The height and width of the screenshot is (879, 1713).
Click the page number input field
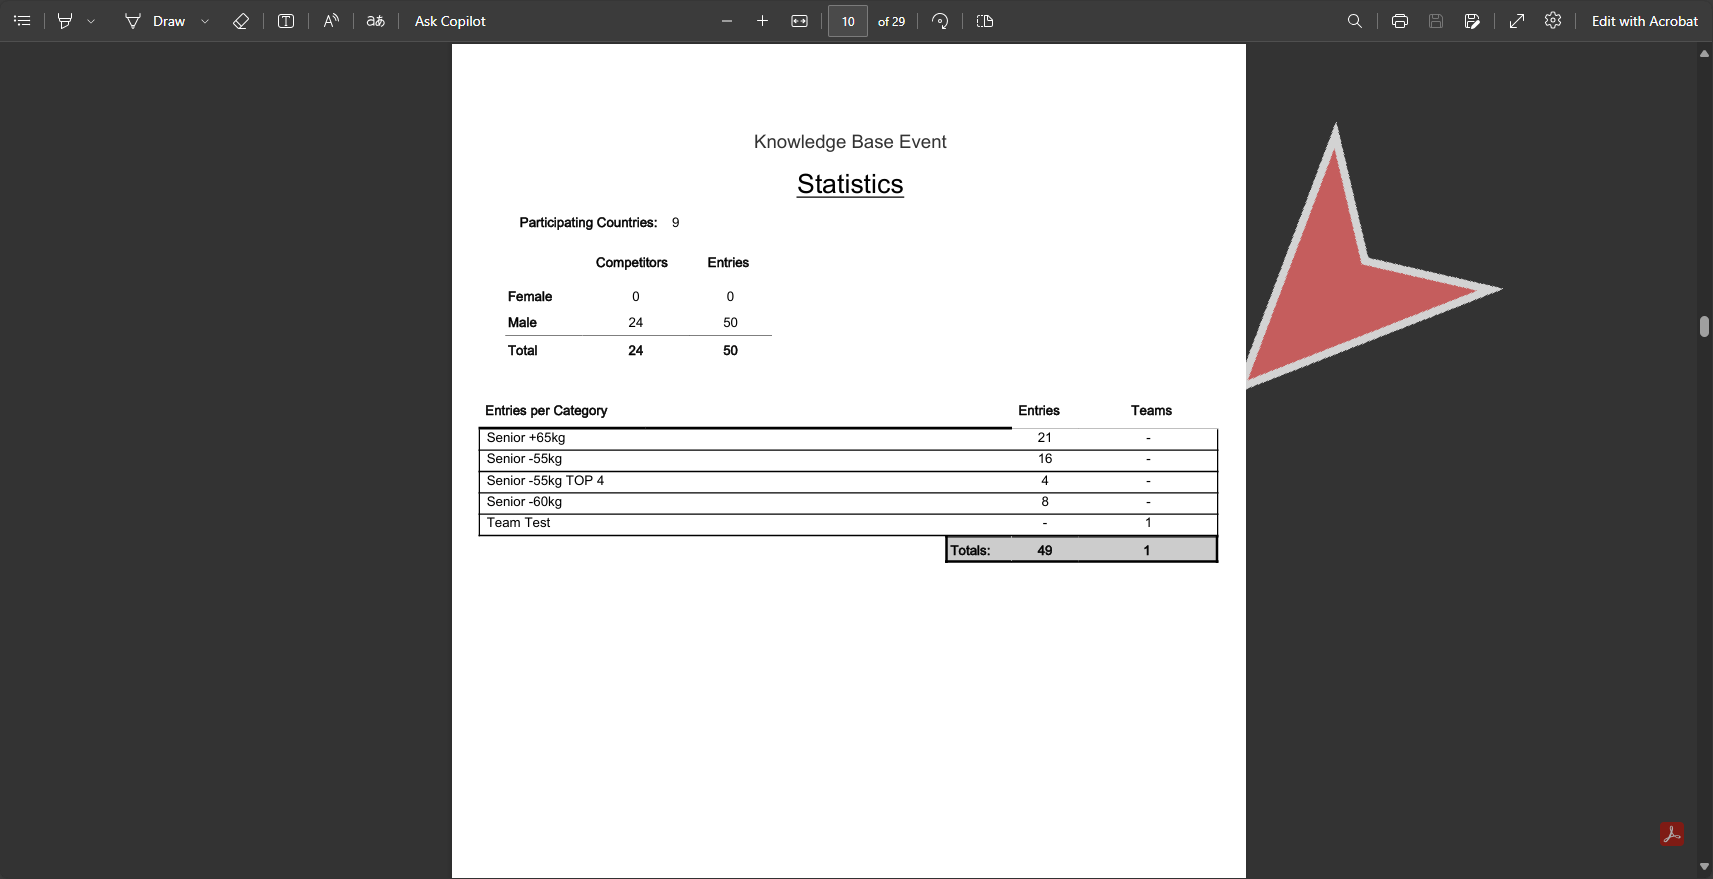848,21
